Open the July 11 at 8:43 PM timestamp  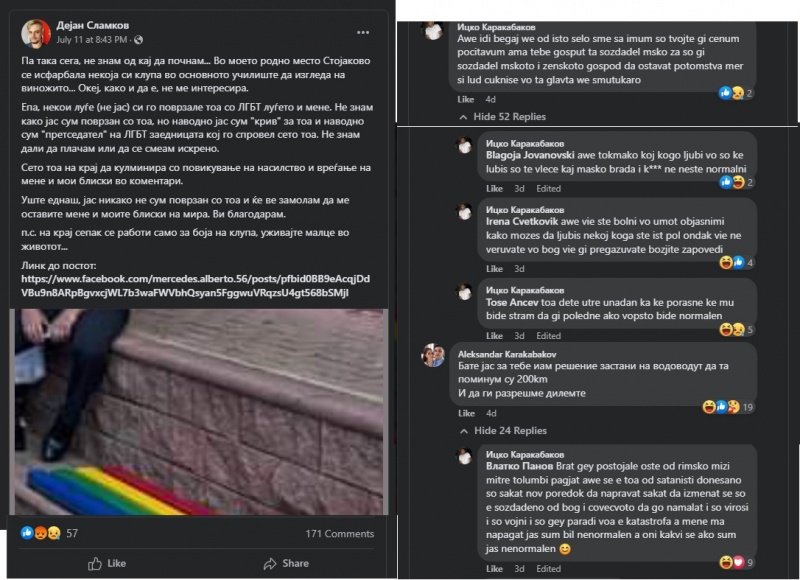(91, 40)
